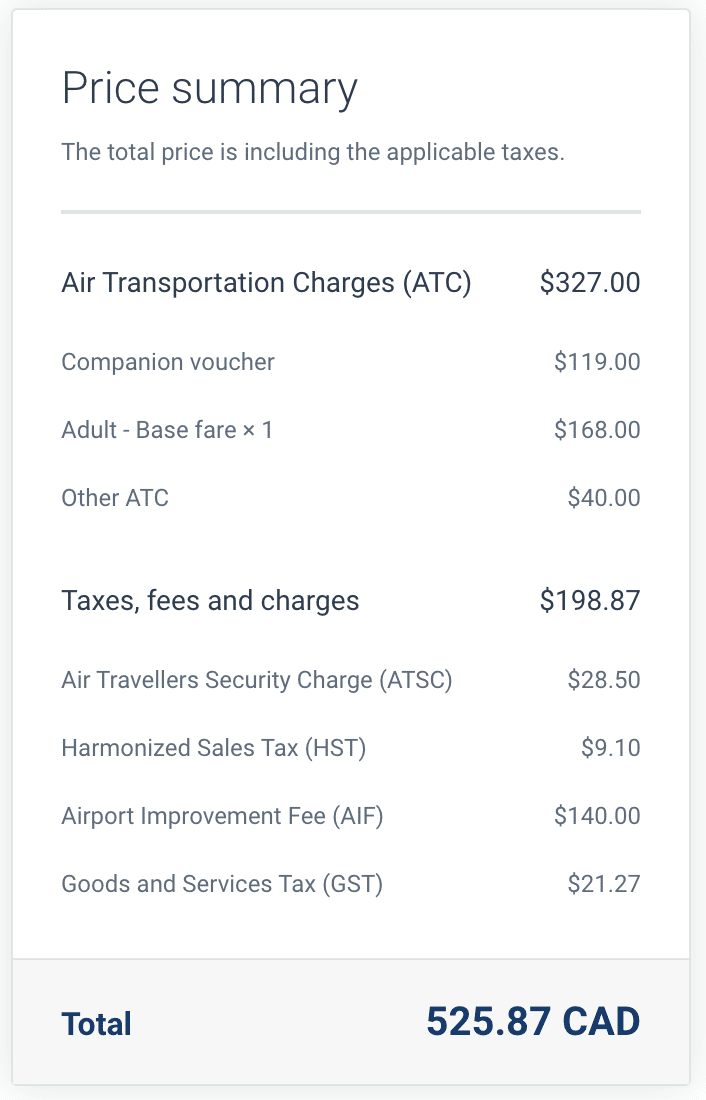Click the Adult - Base fare line
Viewport: 706px width, 1100px height.
(x=167, y=430)
